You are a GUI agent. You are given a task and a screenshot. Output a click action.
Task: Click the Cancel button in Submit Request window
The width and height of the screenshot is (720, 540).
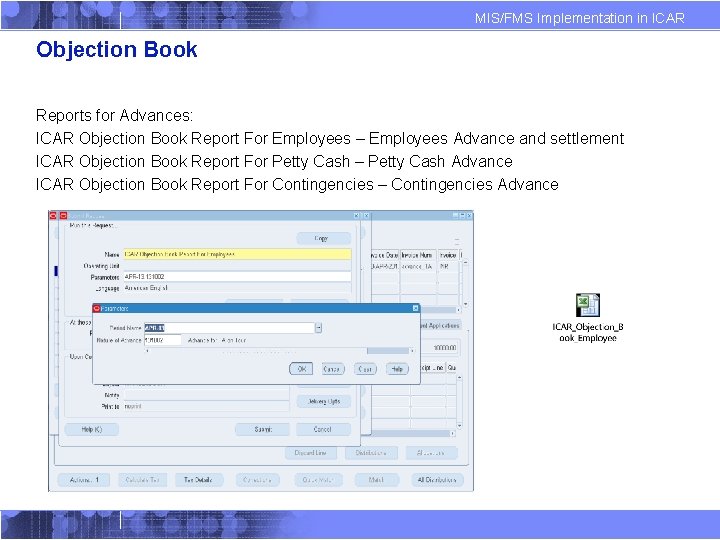(323, 429)
